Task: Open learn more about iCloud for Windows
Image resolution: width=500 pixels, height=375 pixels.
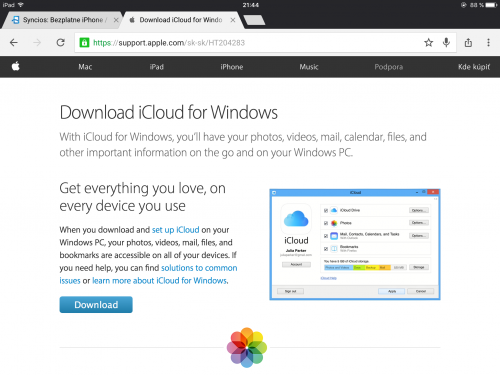Action: [x=160, y=280]
